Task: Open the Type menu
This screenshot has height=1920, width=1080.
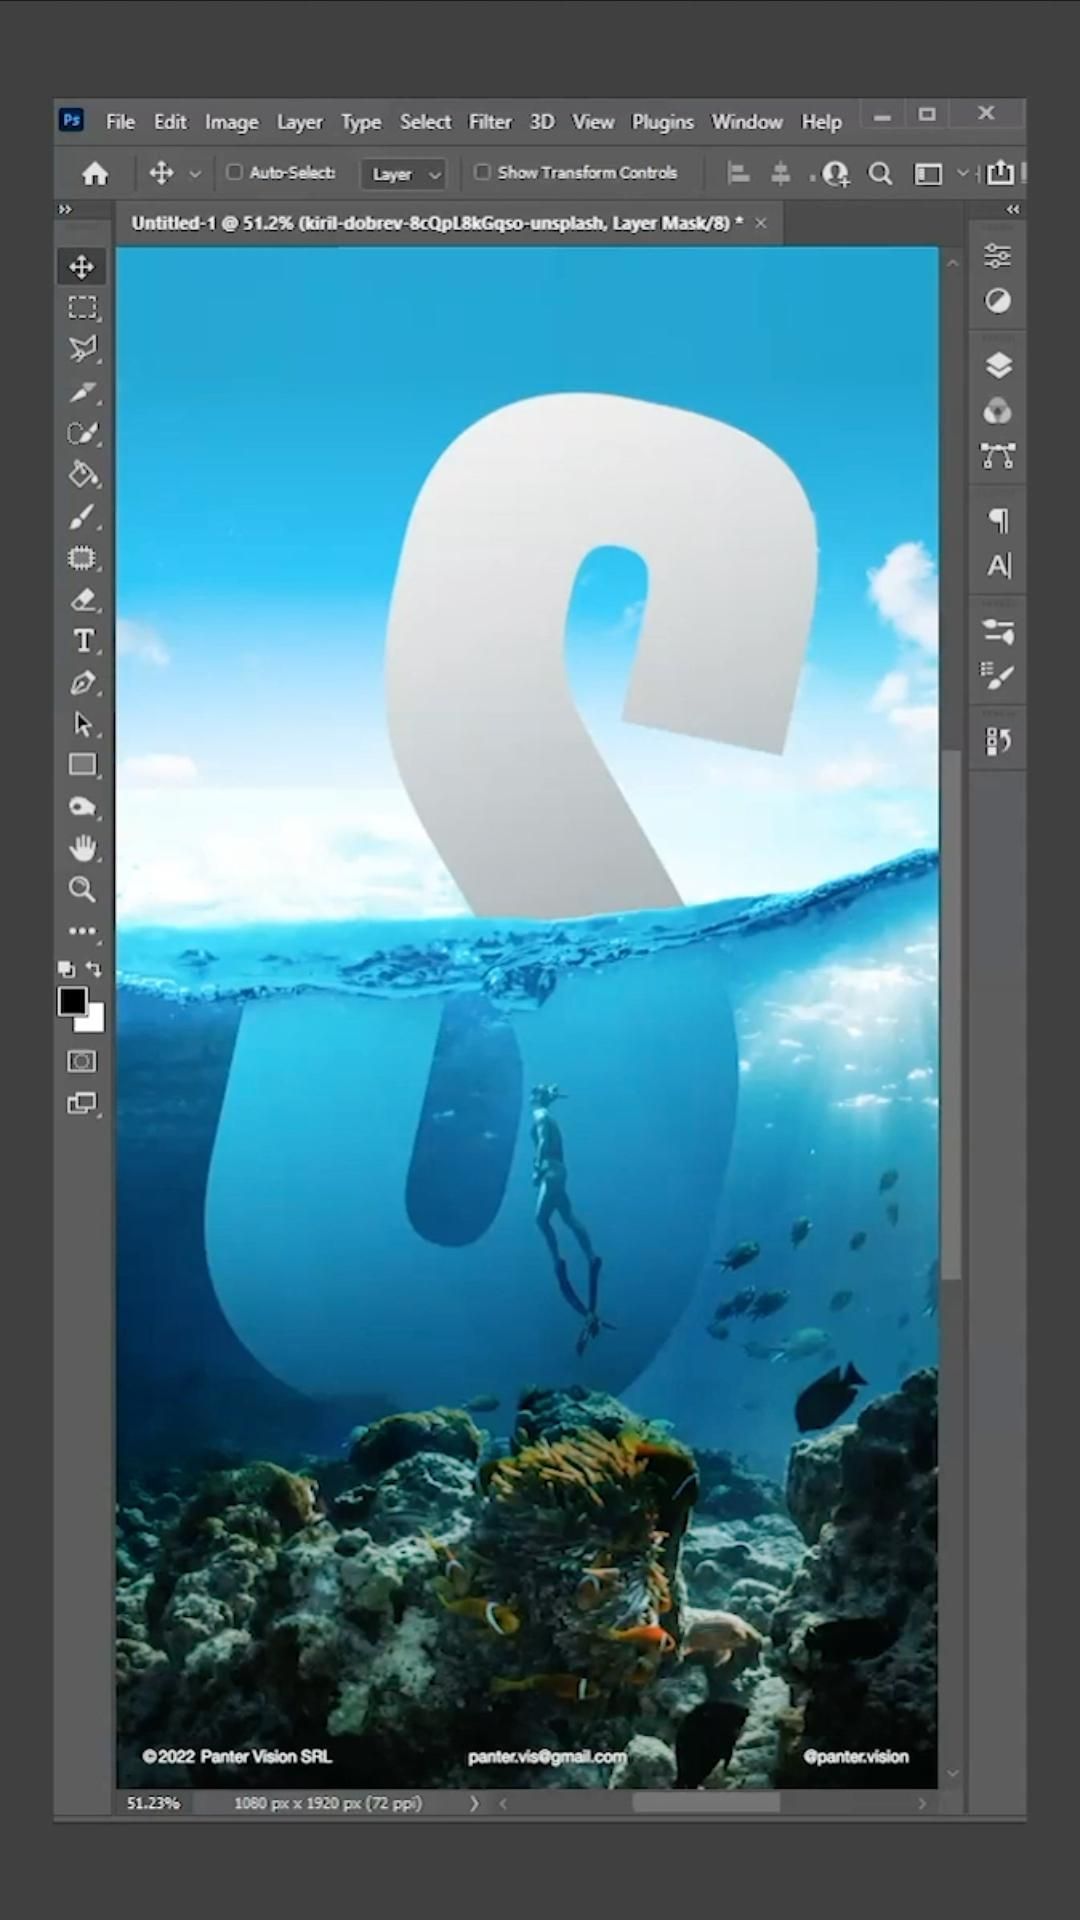Action: (x=361, y=122)
